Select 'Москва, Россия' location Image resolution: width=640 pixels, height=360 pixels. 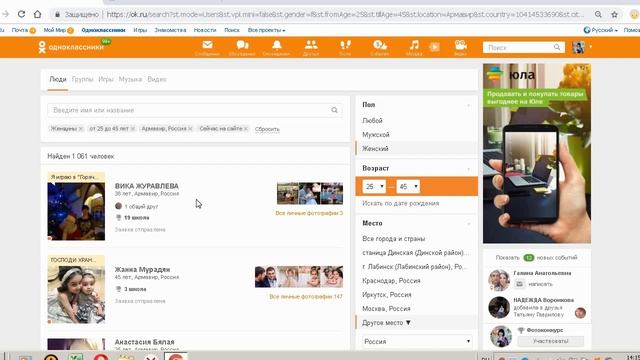coord(386,309)
